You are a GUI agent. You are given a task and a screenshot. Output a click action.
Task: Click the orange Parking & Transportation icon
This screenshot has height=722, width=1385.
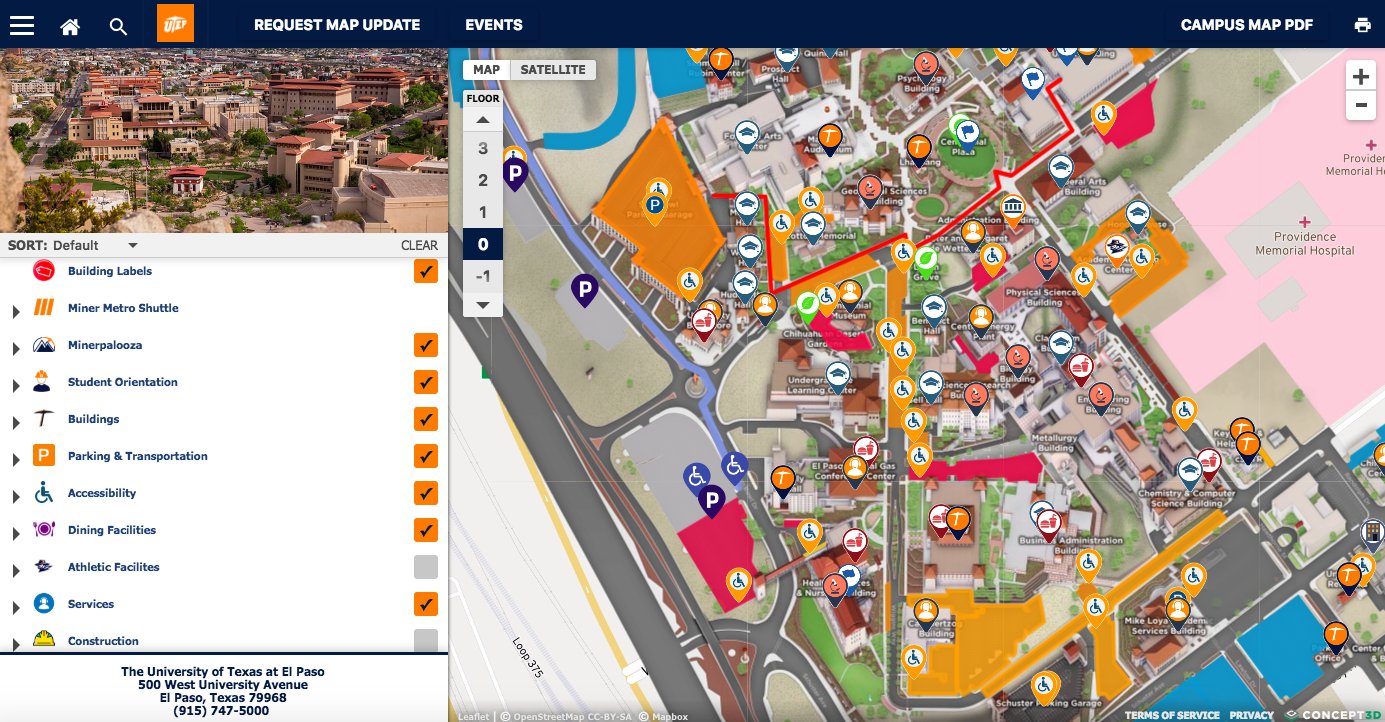point(43,456)
